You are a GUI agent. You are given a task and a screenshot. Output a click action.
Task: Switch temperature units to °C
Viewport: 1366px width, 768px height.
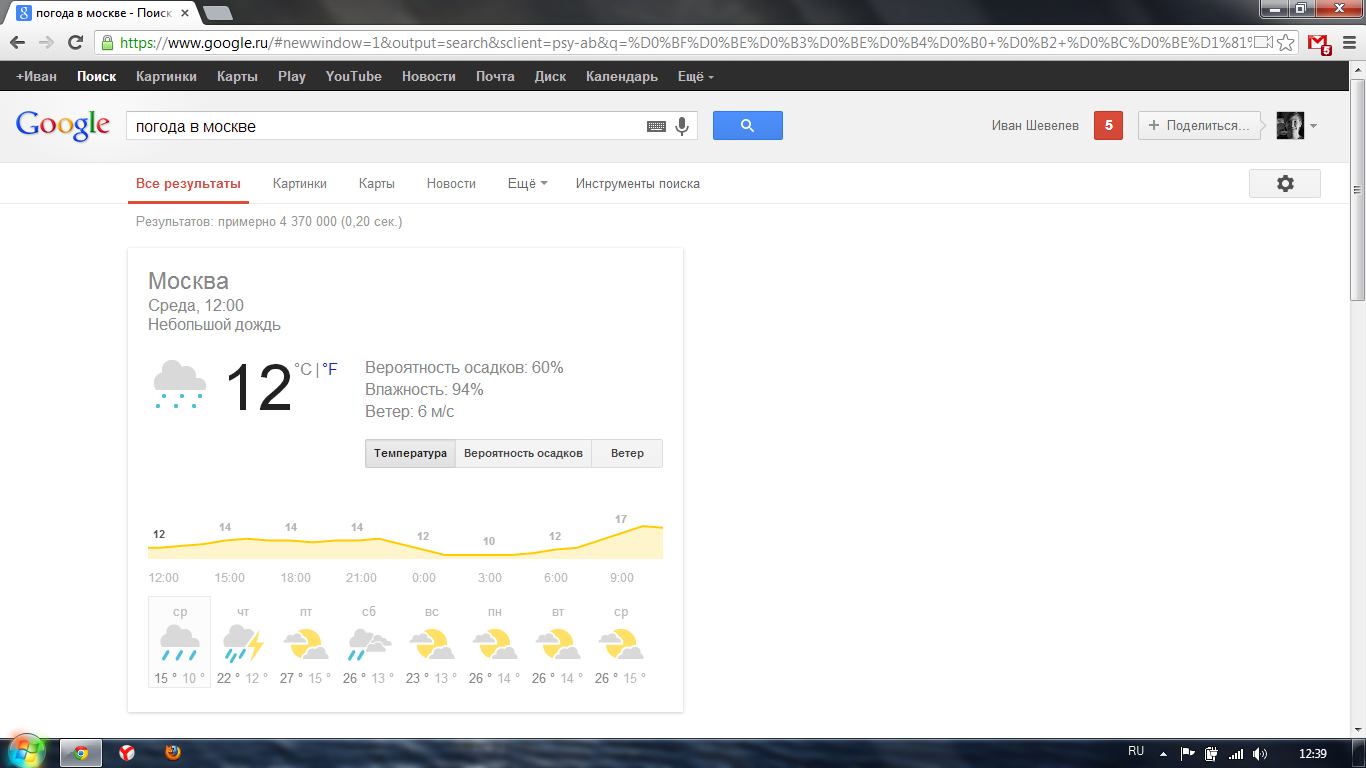303,370
